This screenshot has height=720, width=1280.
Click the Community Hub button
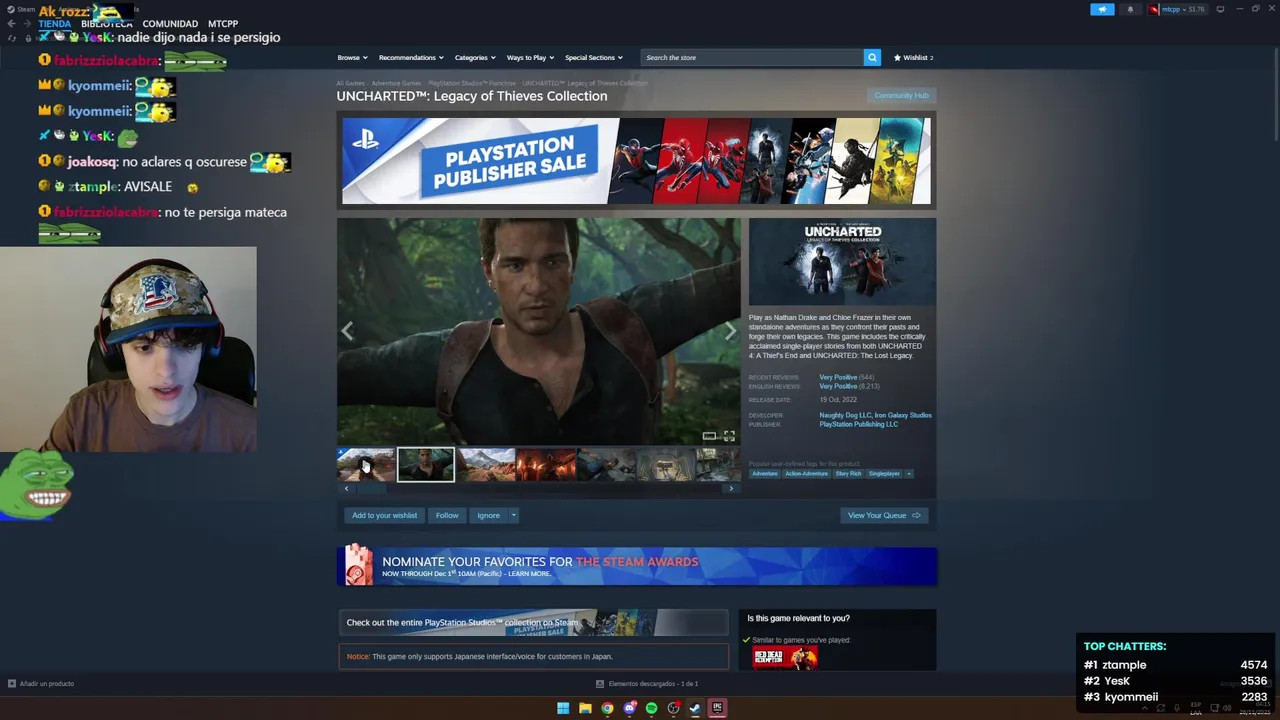point(901,96)
